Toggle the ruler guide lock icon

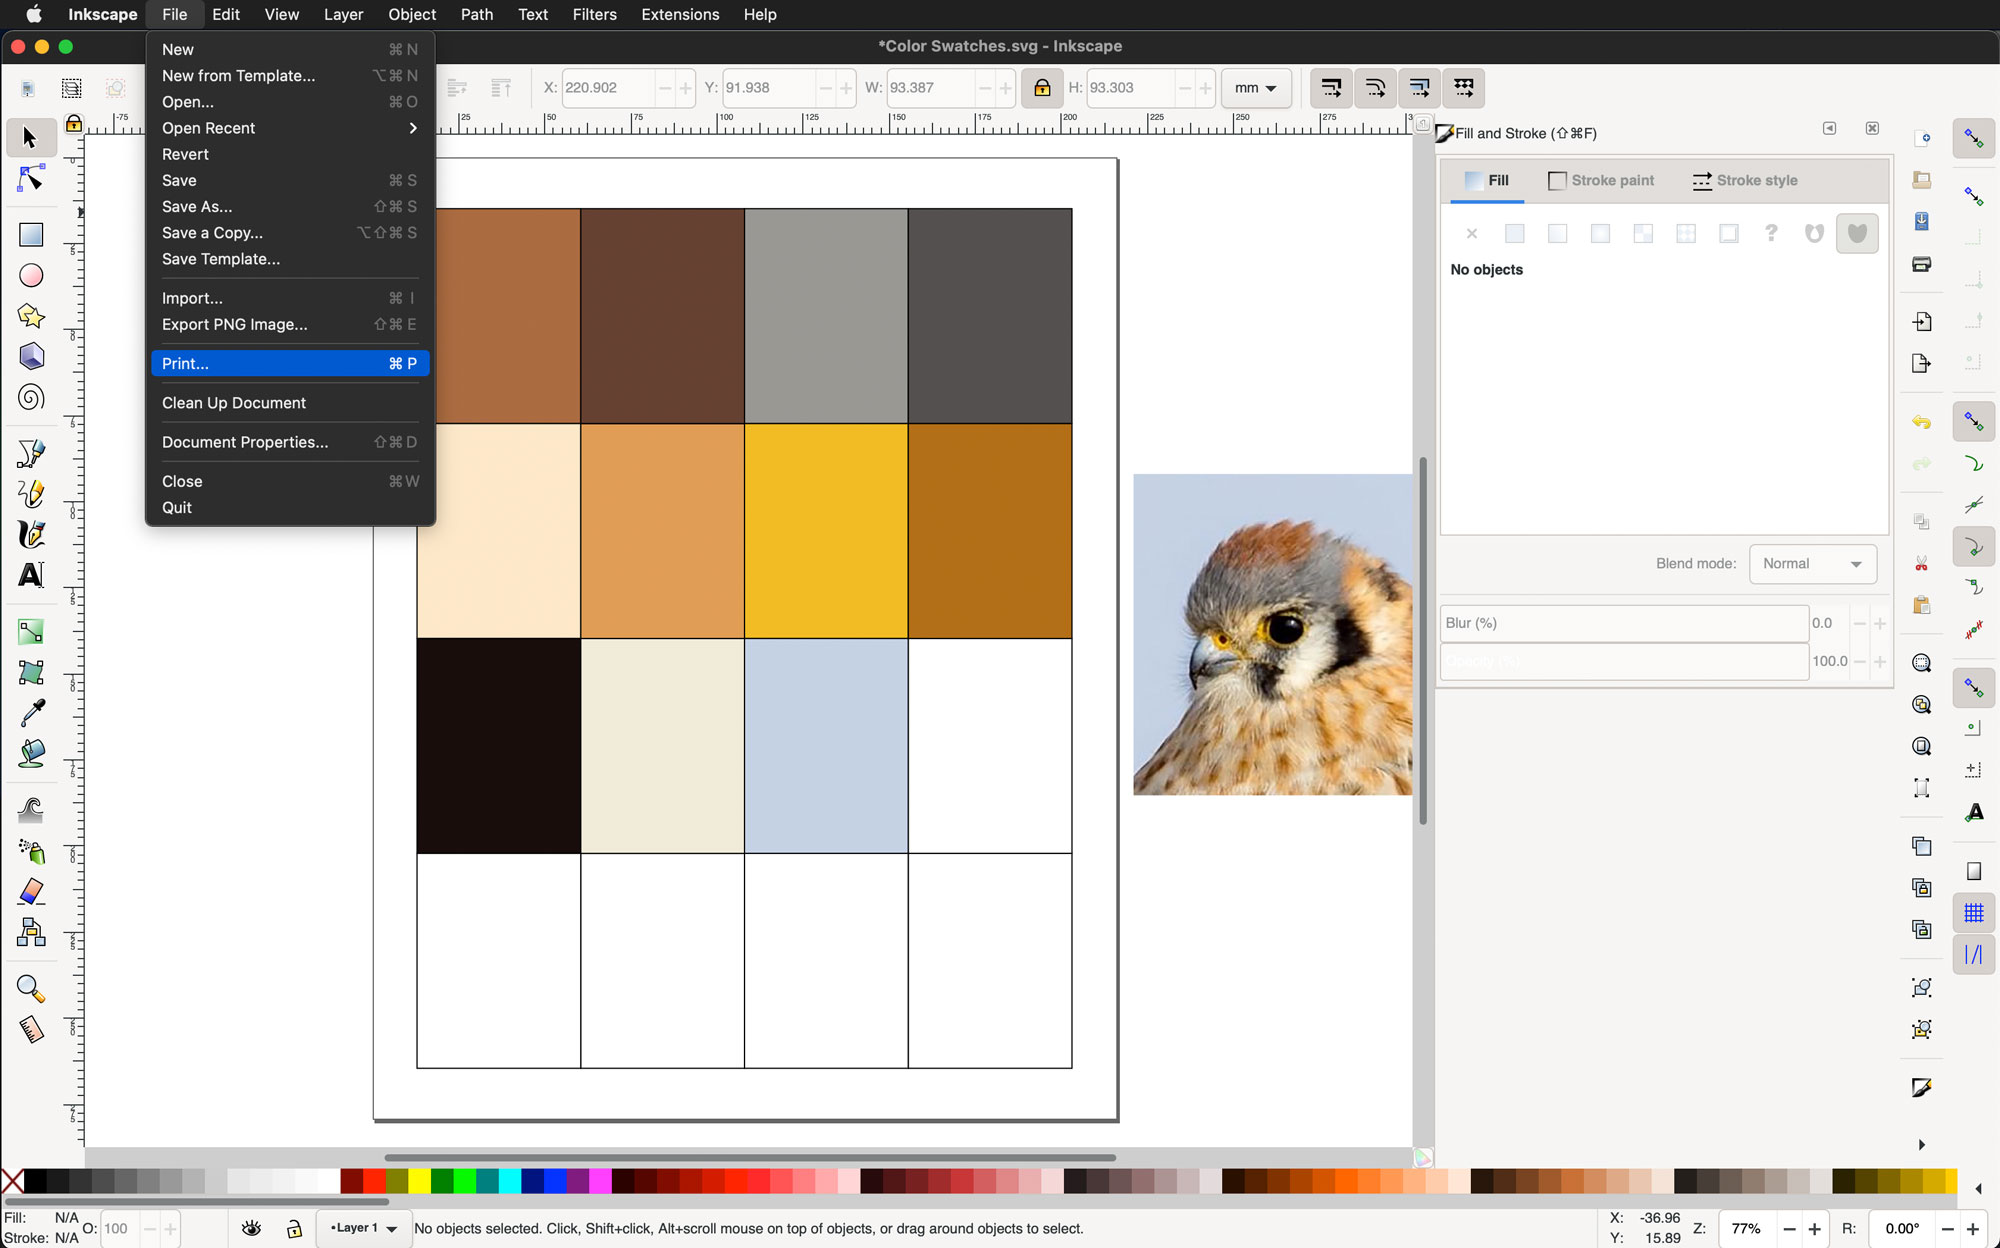(x=74, y=124)
